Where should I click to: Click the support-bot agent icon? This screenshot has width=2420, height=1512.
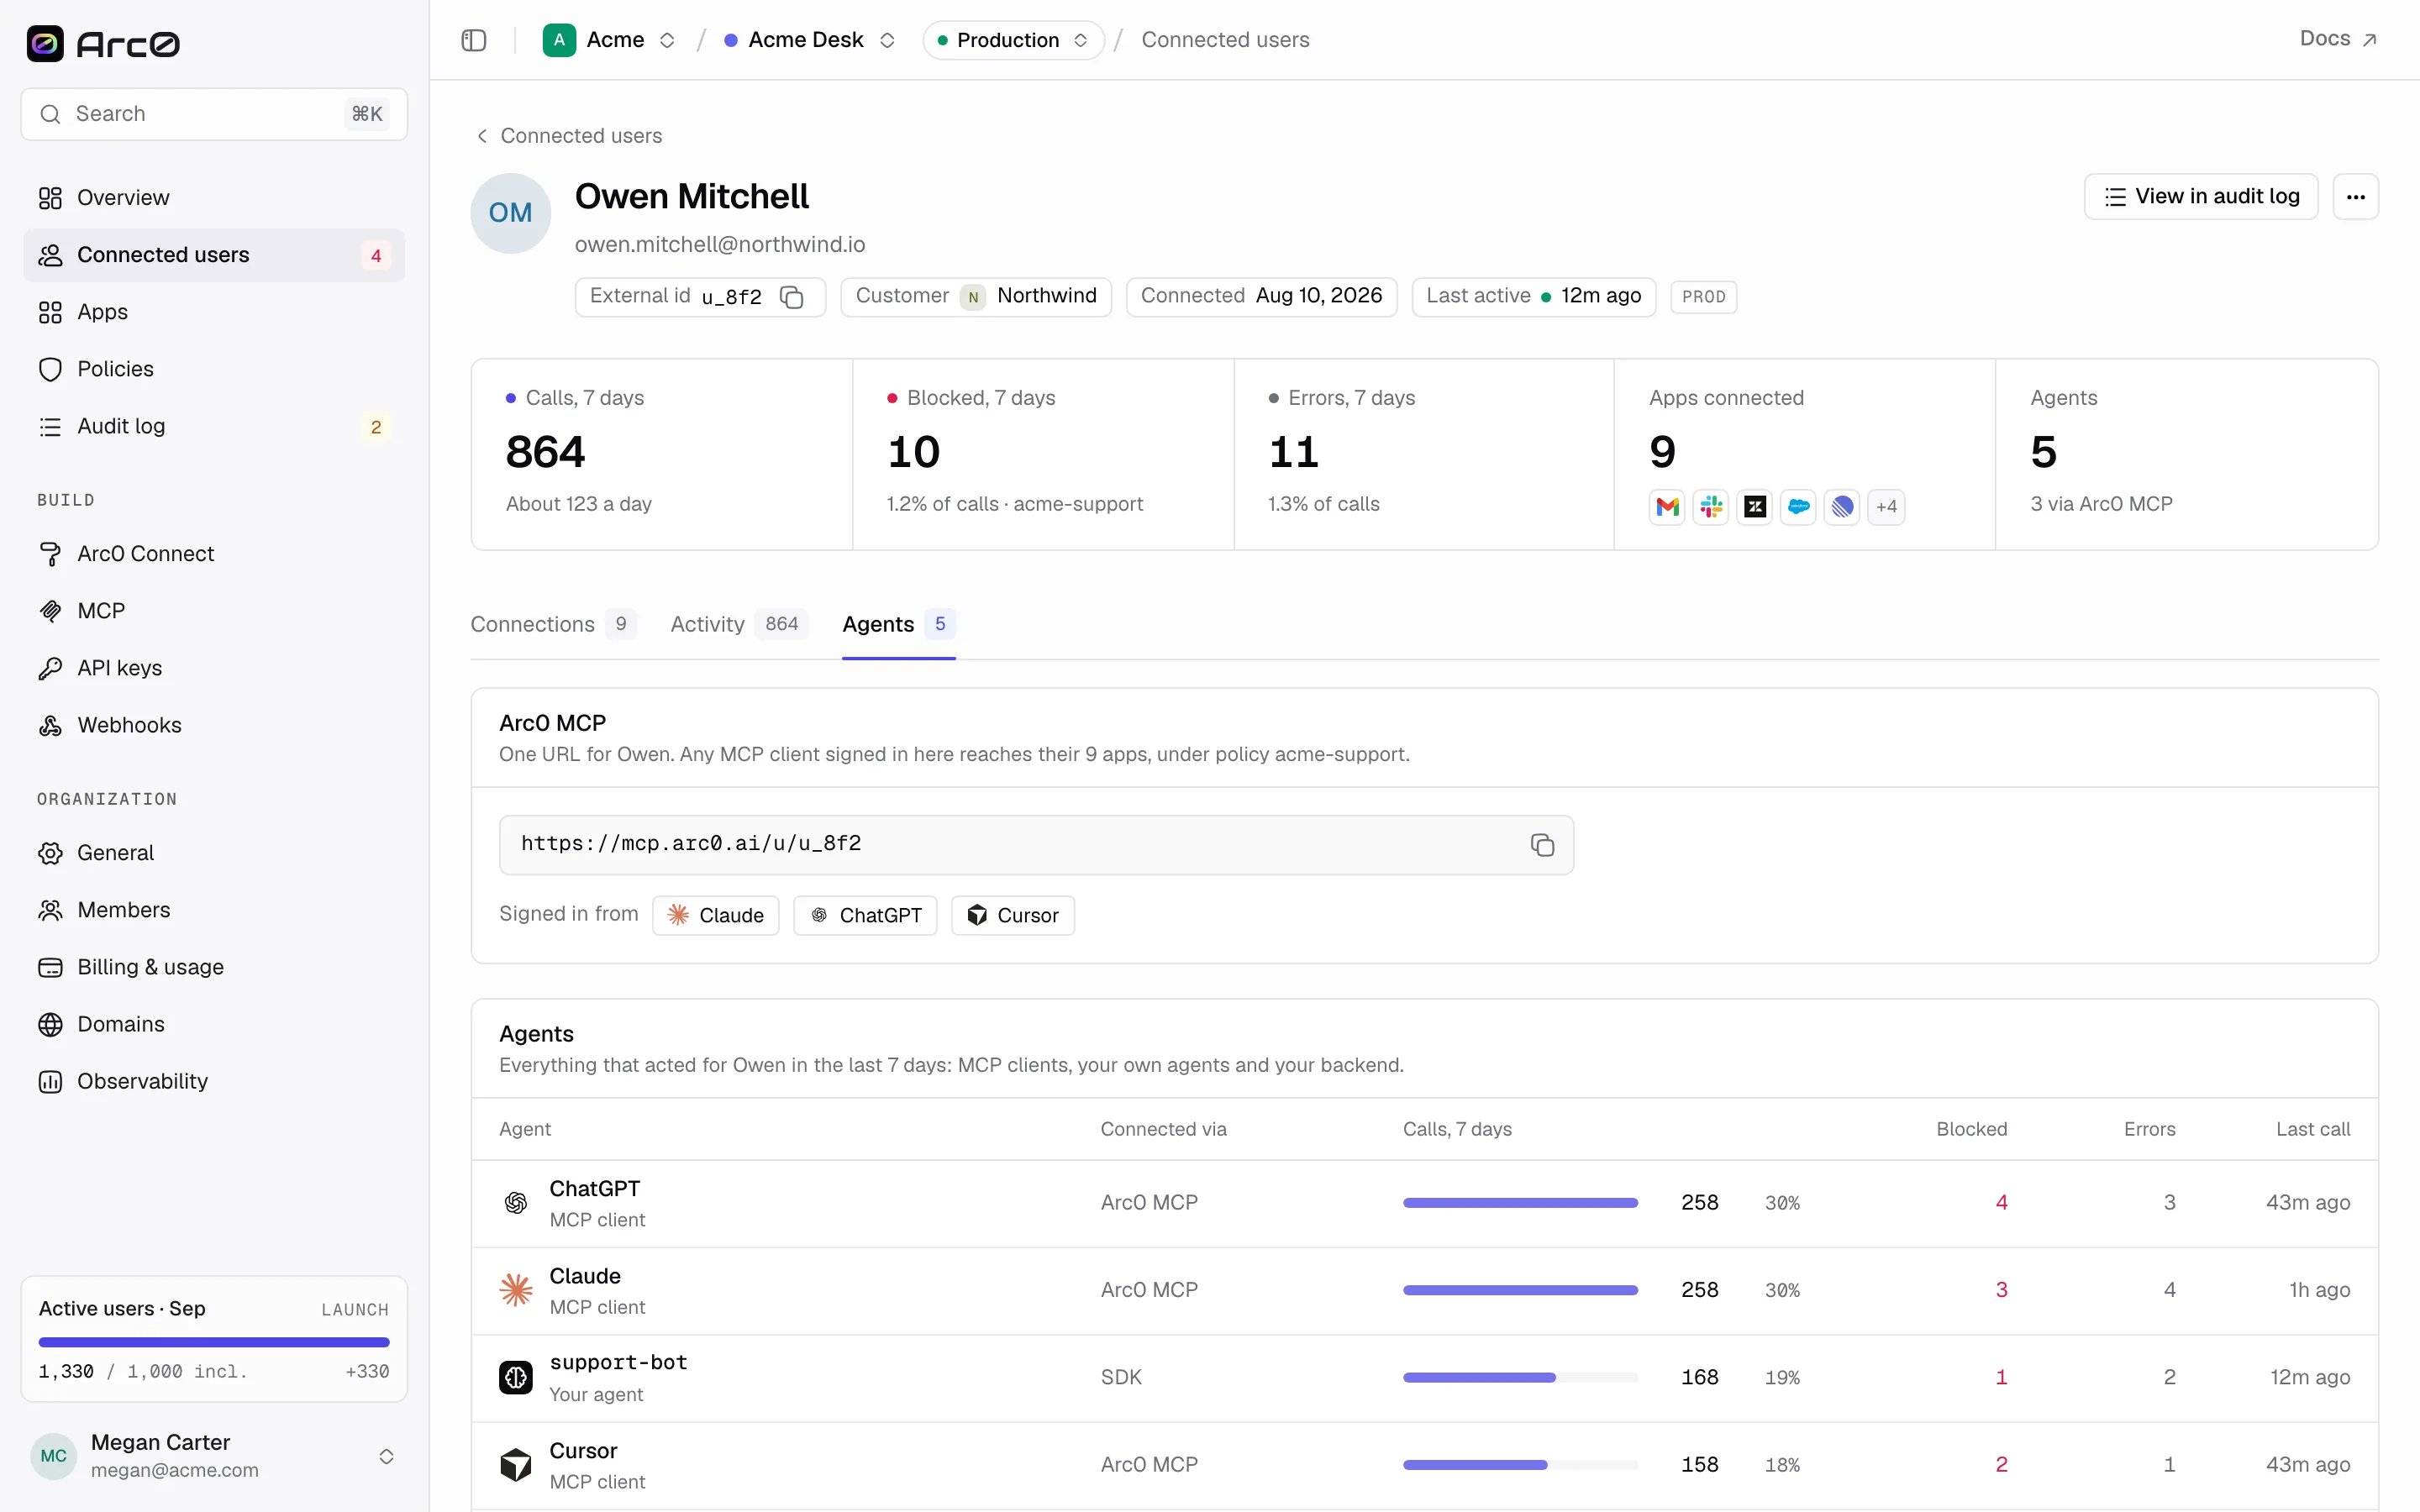click(x=516, y=1377)
